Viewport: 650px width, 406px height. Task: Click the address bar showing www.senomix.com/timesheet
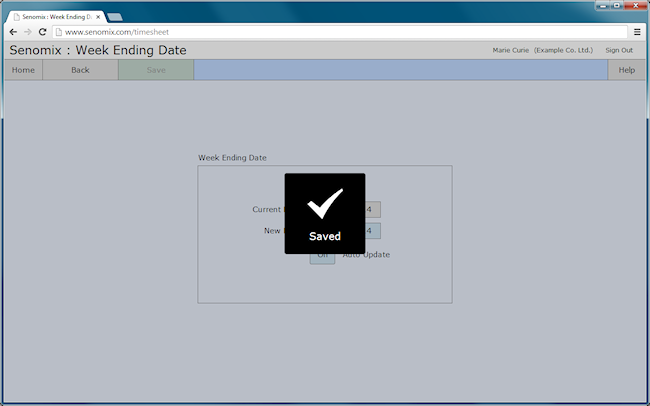click(x=340, y=32)
